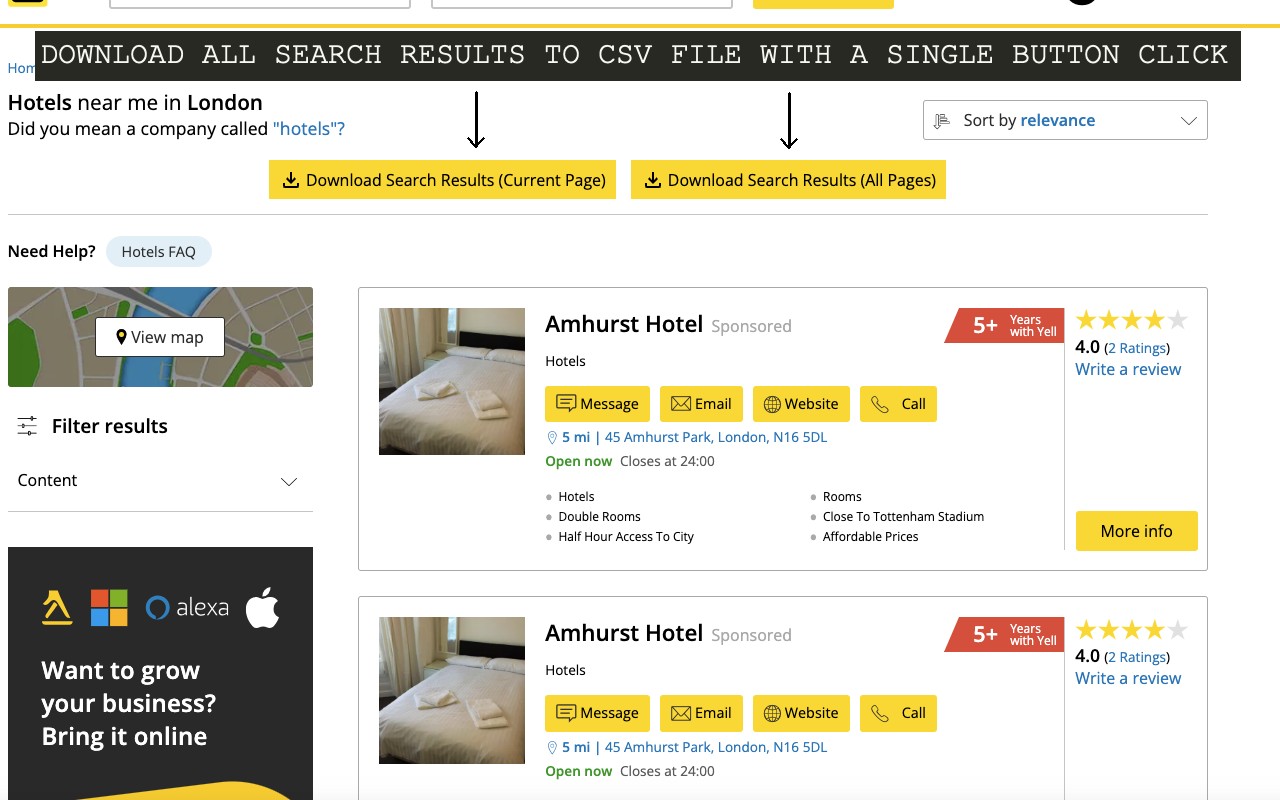The height and width of the screenshot is (800, 1280).
Task: Click the Microsoft logo in the ad banner
Action: coord(110,607)
